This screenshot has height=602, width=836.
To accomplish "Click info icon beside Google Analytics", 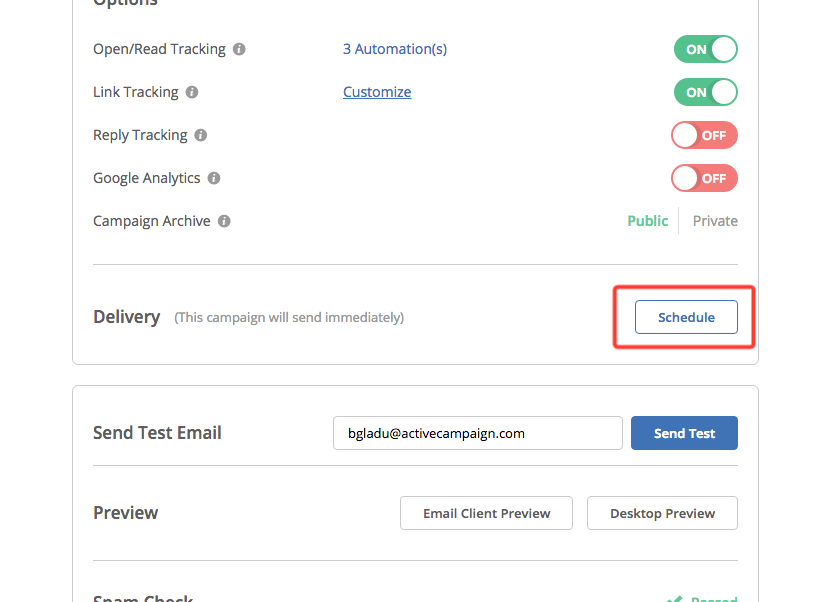I will [x=214, y=178].
